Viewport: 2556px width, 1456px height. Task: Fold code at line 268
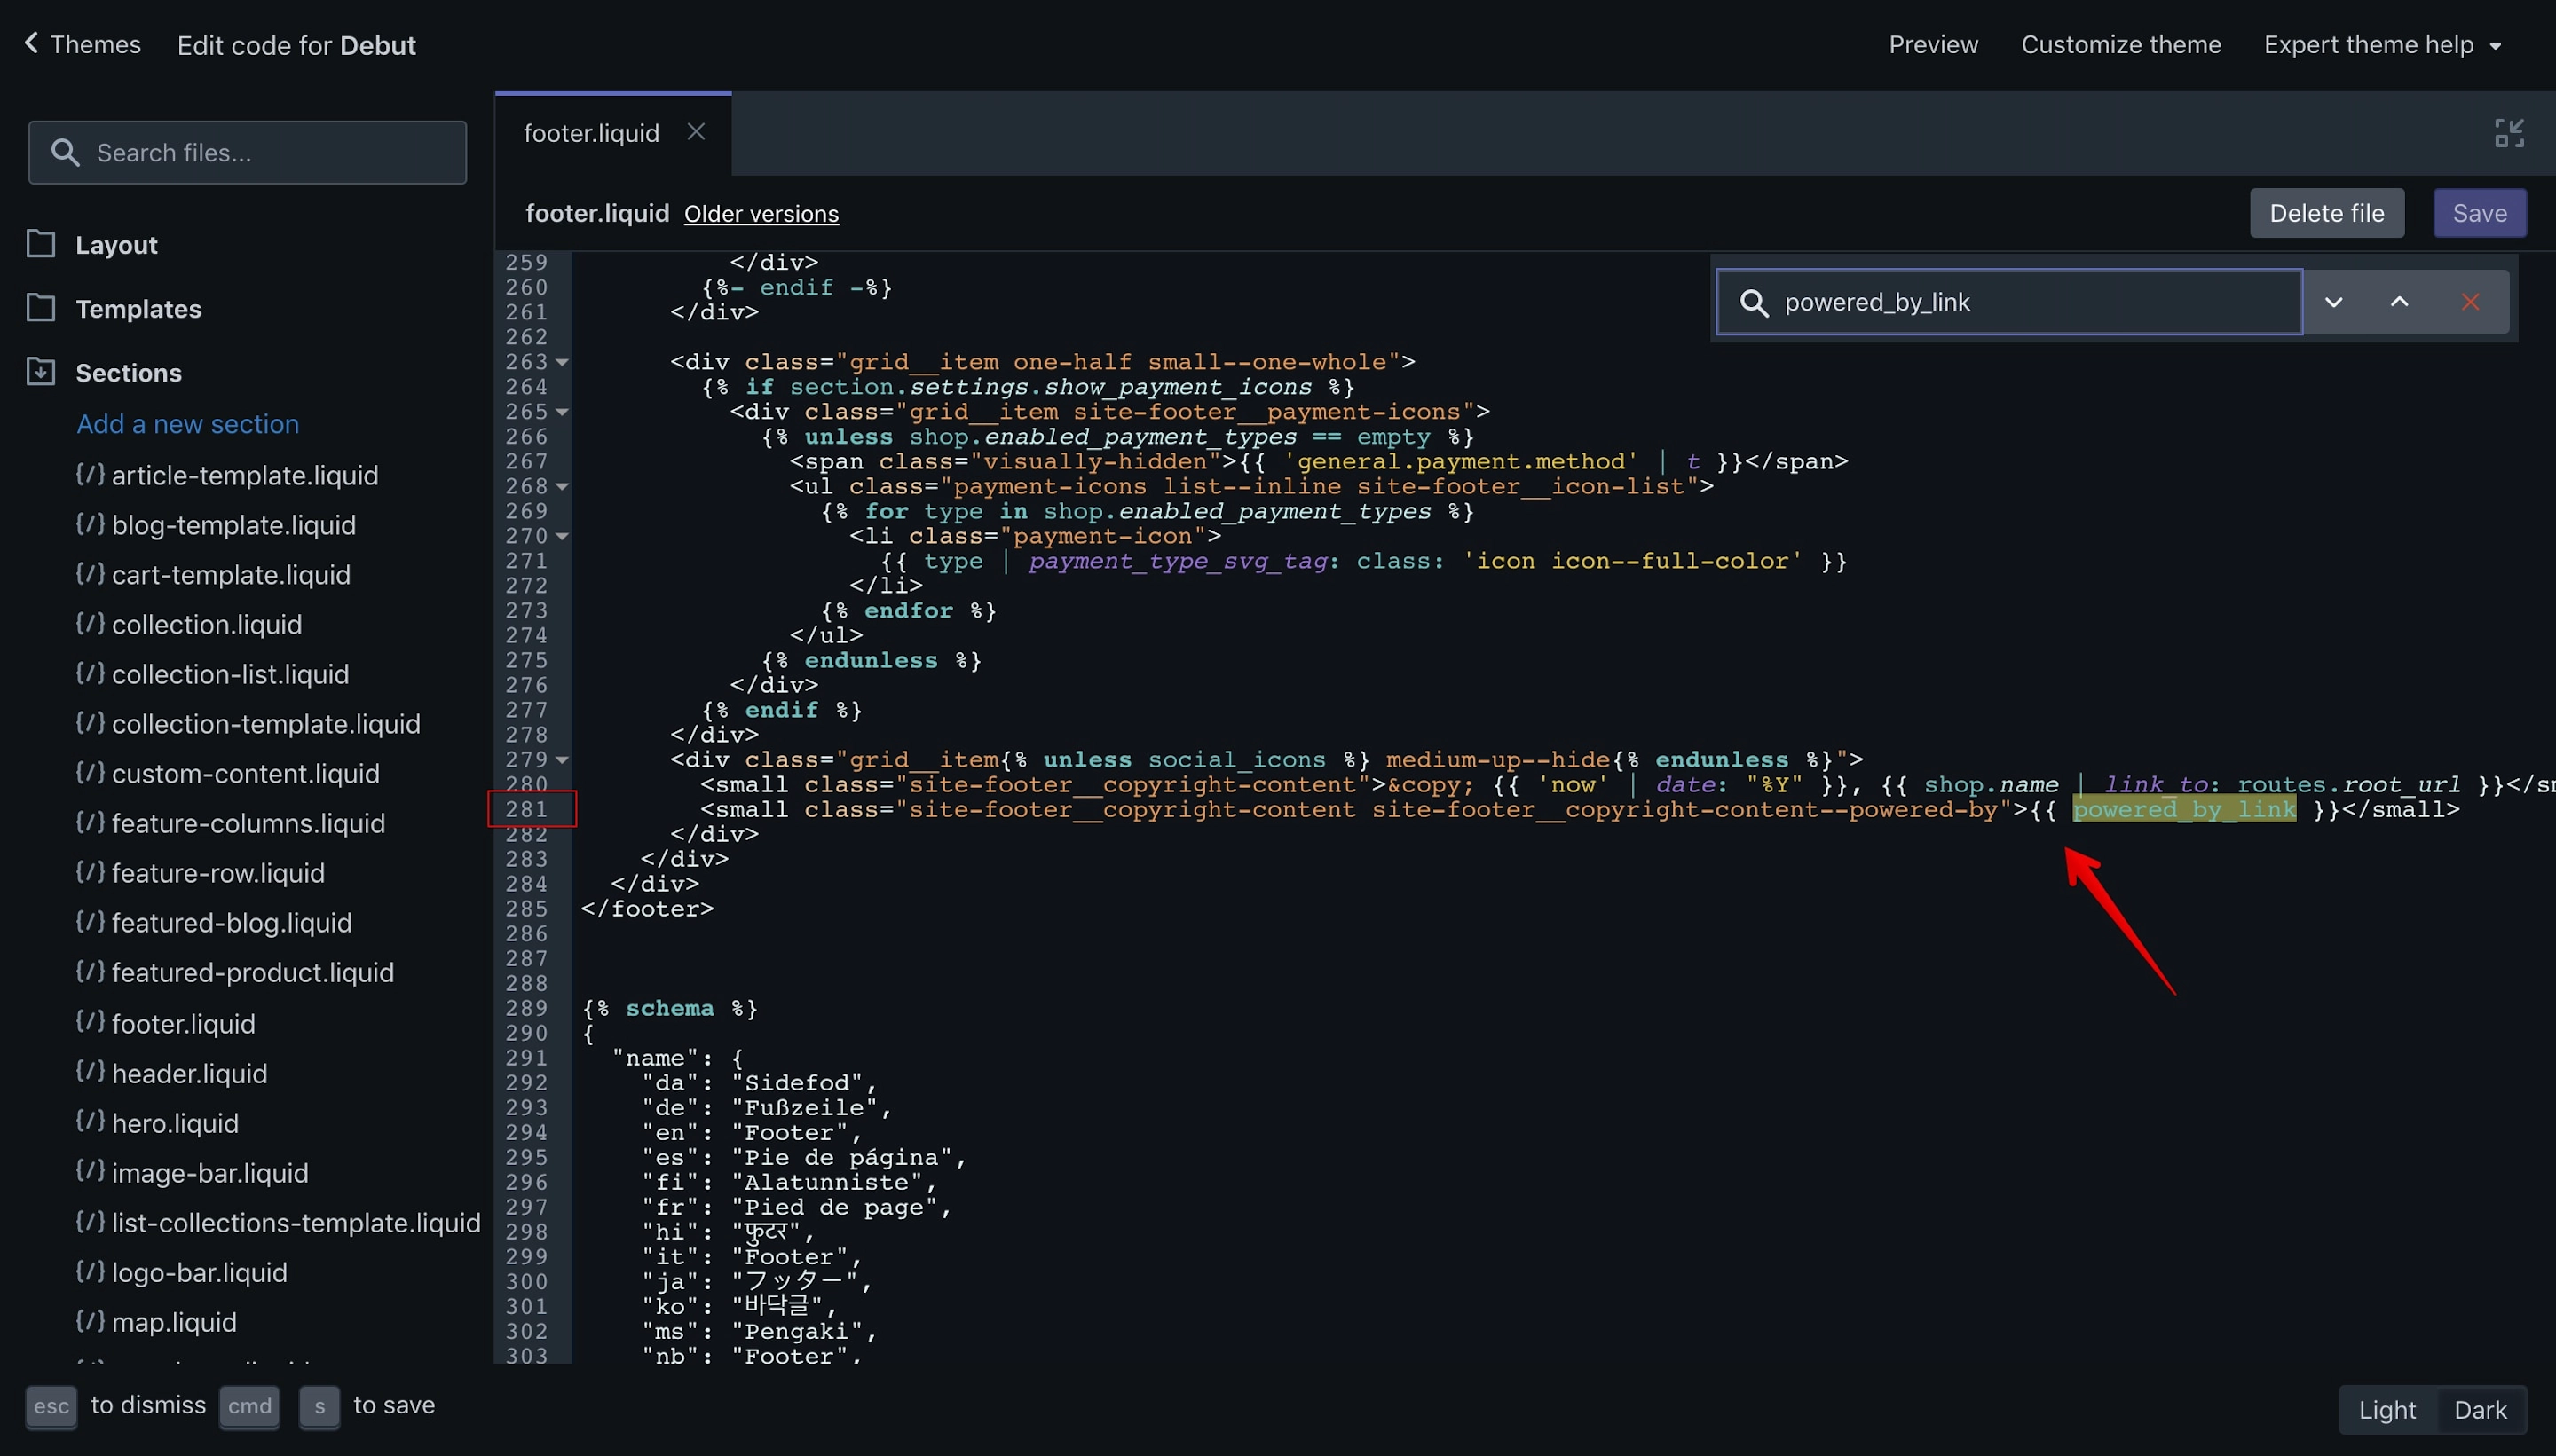point(563,487)
